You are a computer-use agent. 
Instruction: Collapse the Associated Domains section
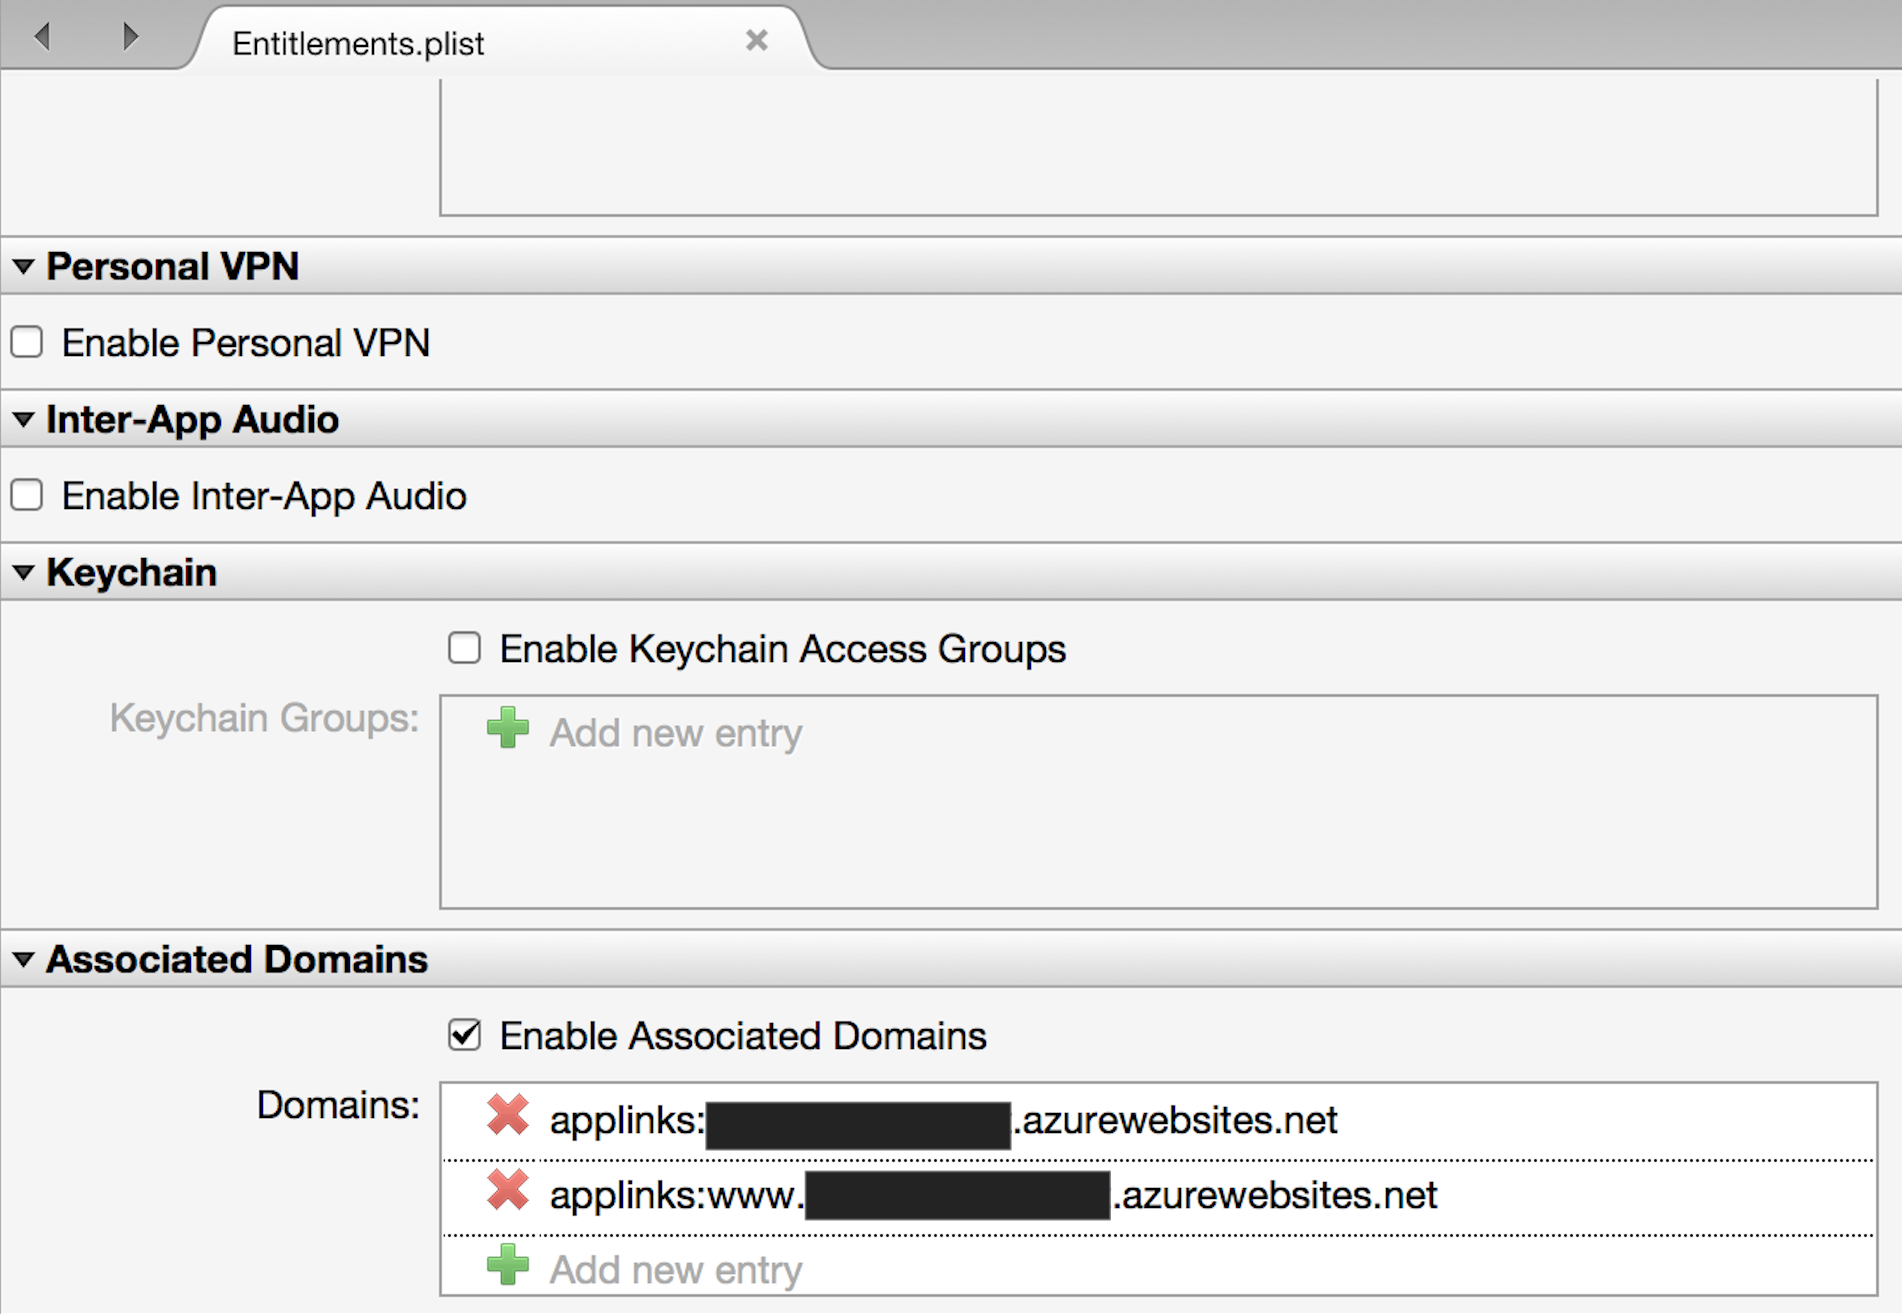23,960
